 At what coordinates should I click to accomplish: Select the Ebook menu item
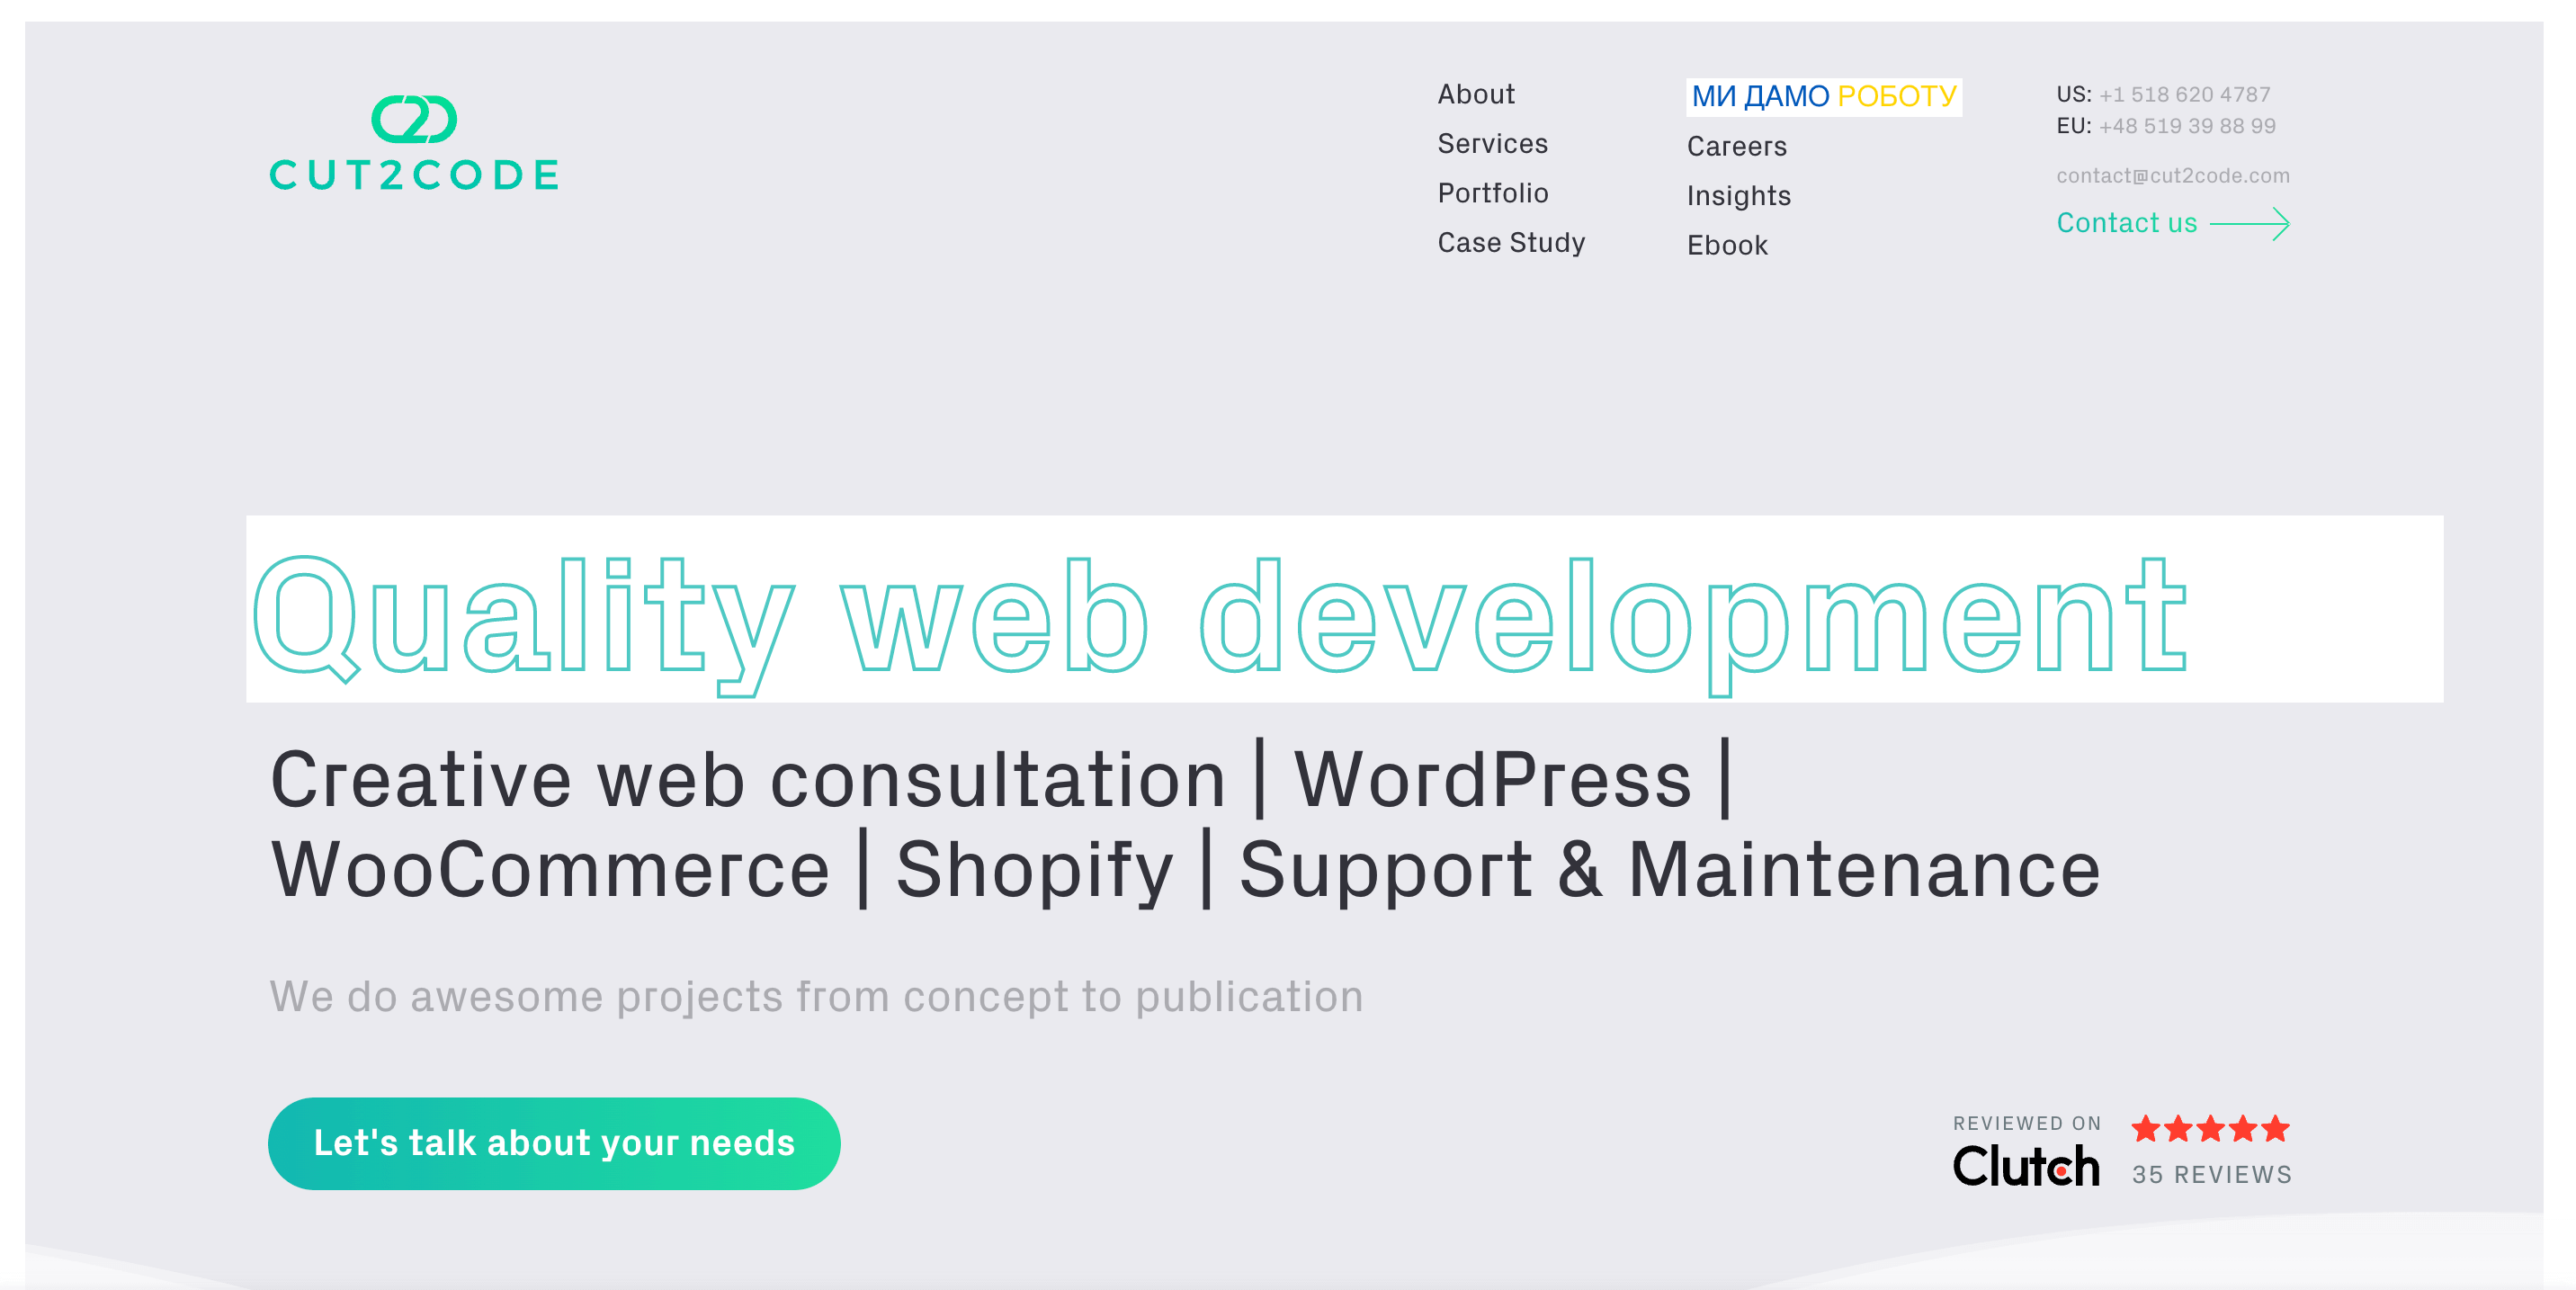click(x=1727, y=244)
